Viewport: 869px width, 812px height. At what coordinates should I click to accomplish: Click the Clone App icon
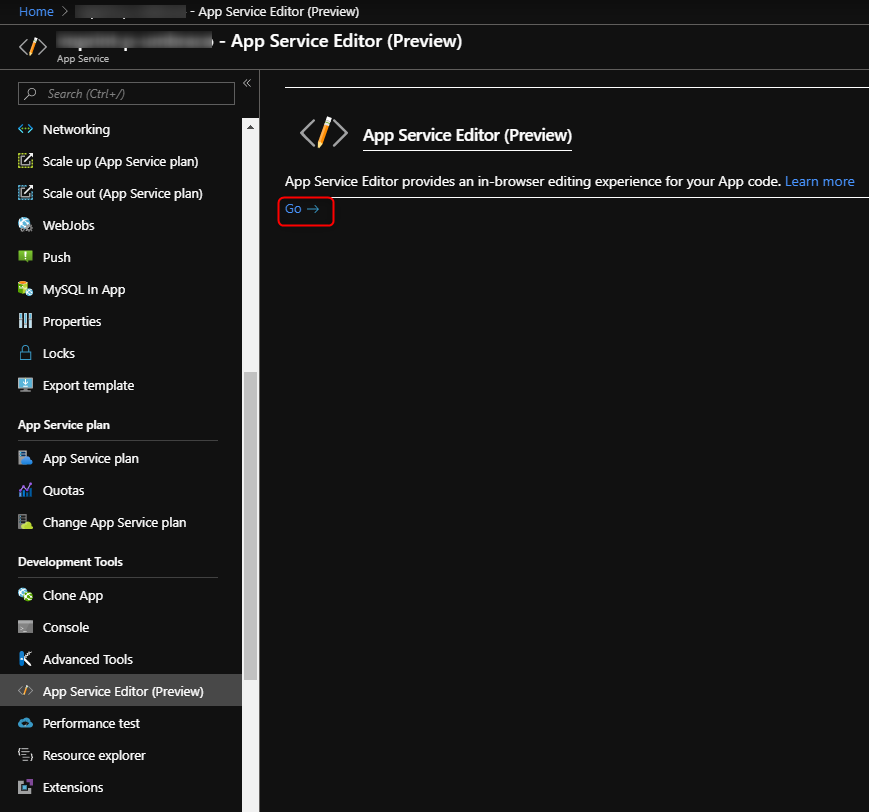click(26, 595)
